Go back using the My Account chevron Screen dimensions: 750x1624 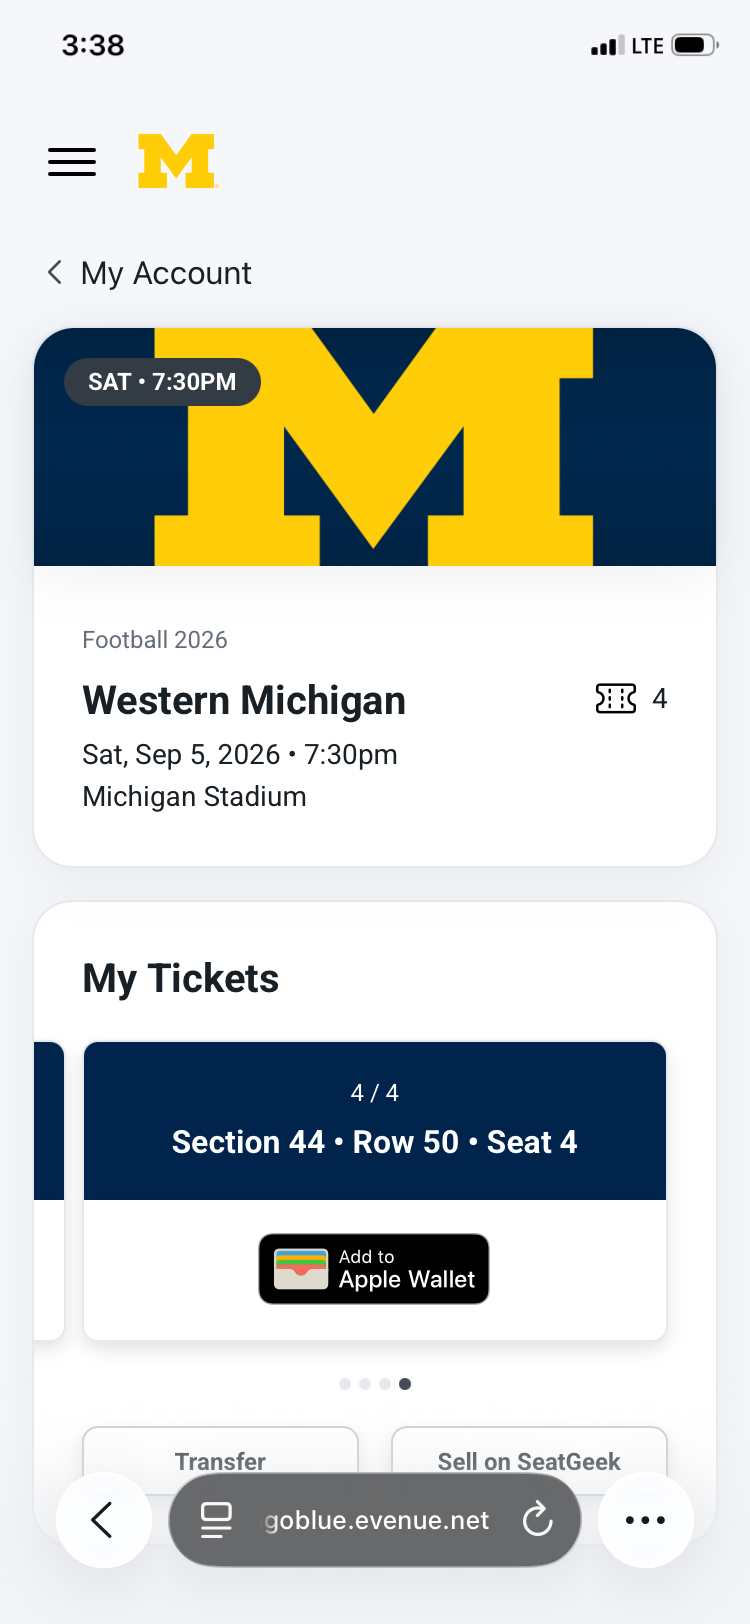point(55,272)
